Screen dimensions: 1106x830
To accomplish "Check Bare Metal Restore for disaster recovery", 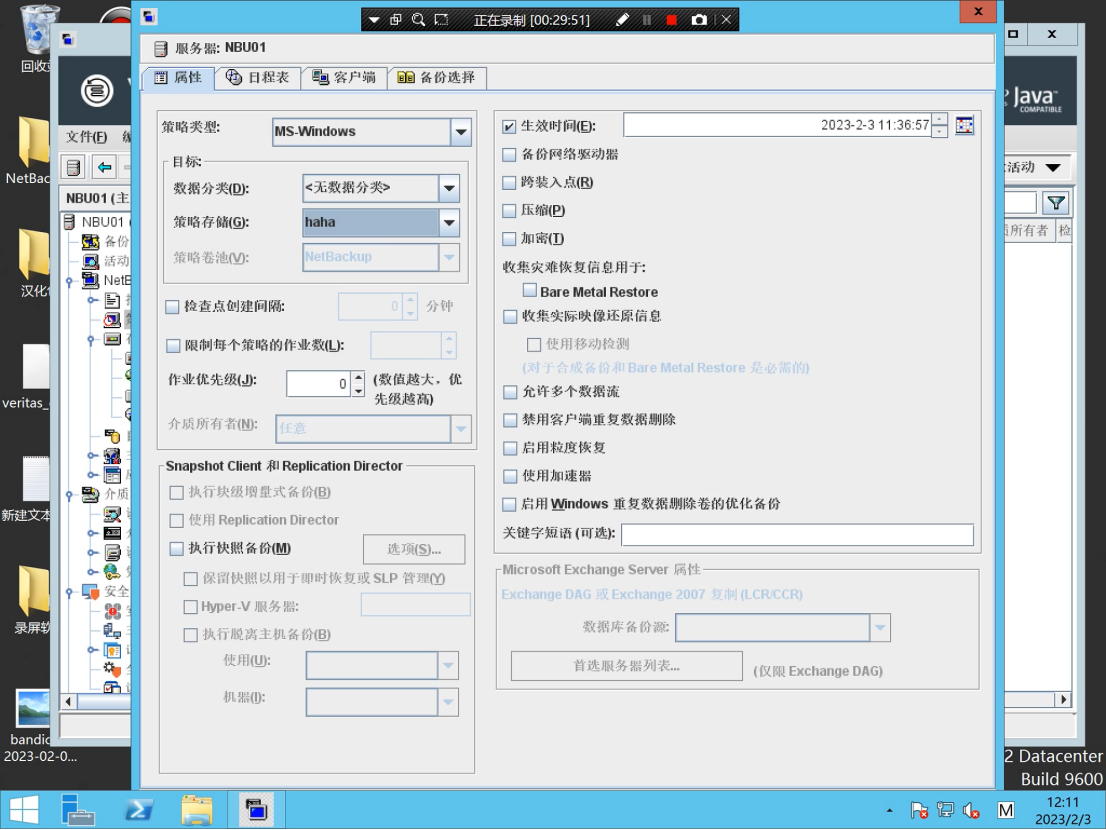I will pos(528,291).
